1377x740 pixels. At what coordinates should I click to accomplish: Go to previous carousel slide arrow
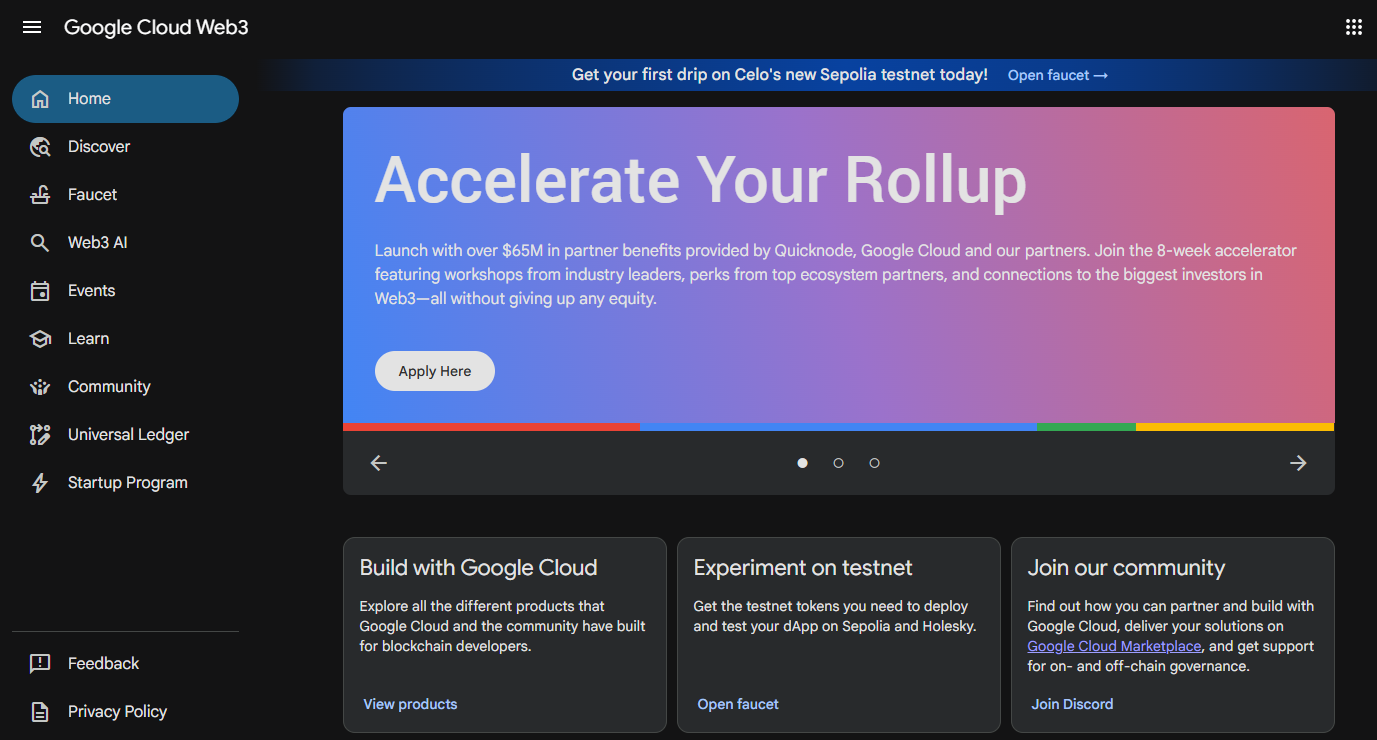pos(379,463)
